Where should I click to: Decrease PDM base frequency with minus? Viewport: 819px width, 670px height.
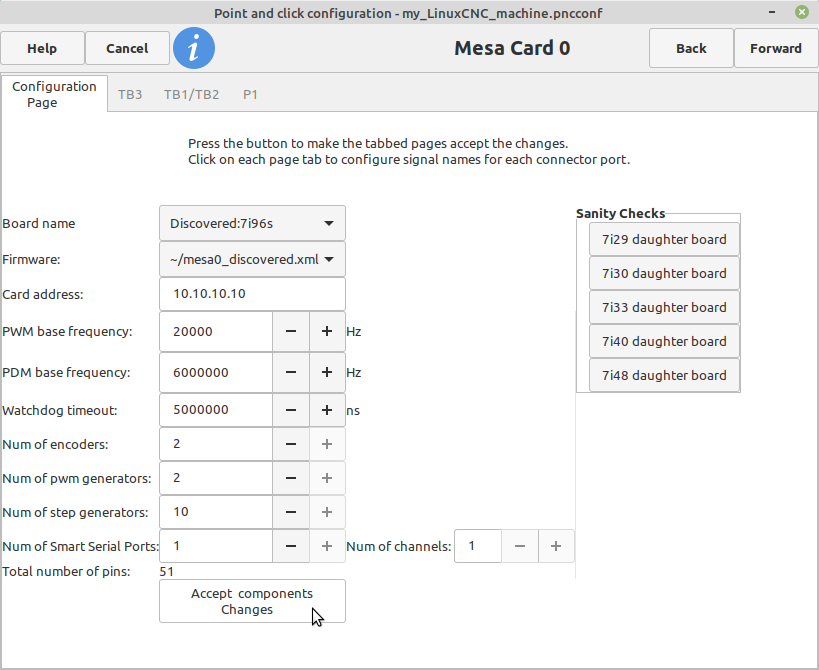click(x=291, y=372)
